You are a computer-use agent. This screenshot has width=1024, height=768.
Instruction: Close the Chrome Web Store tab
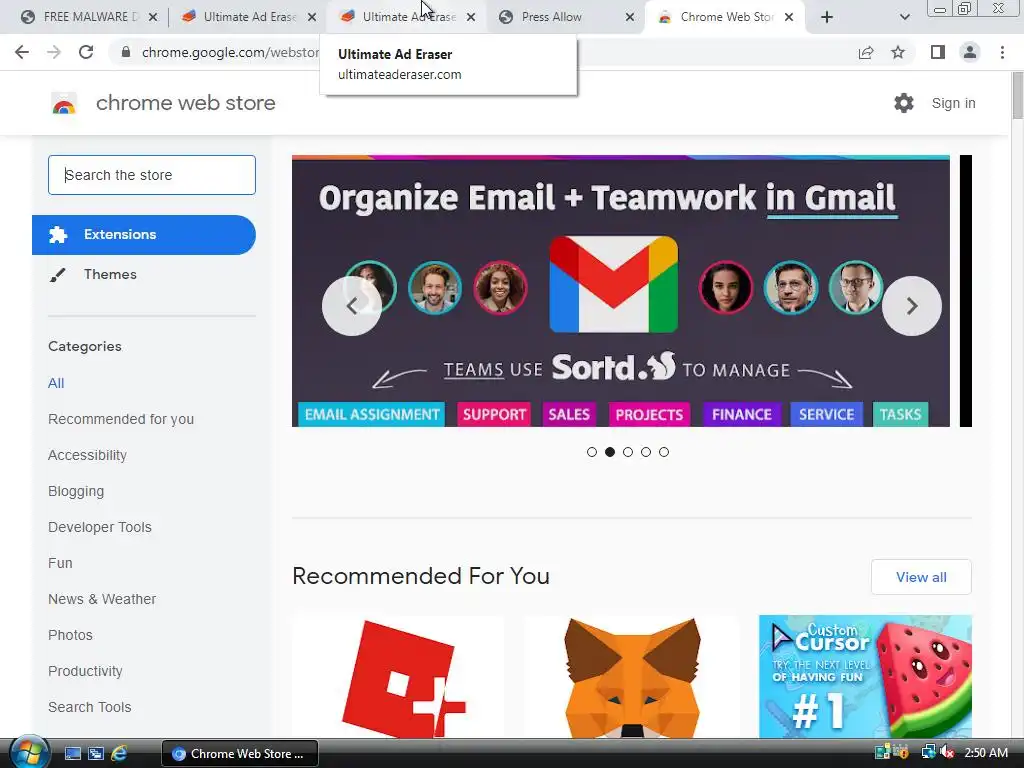(x=789, y=17)
